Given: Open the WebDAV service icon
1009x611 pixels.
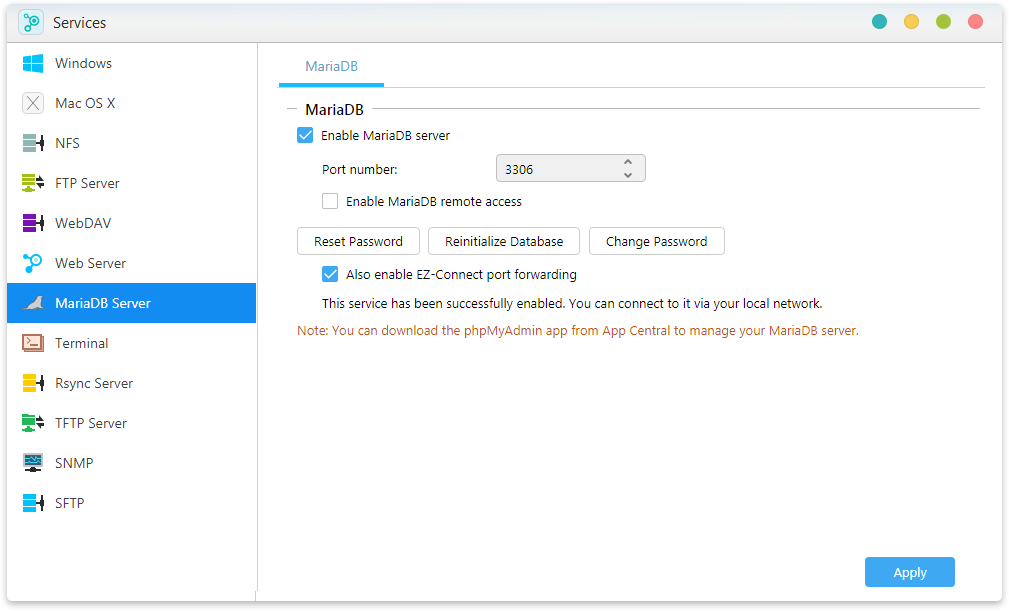Looking at the screenshot, I should pos(33,223).
